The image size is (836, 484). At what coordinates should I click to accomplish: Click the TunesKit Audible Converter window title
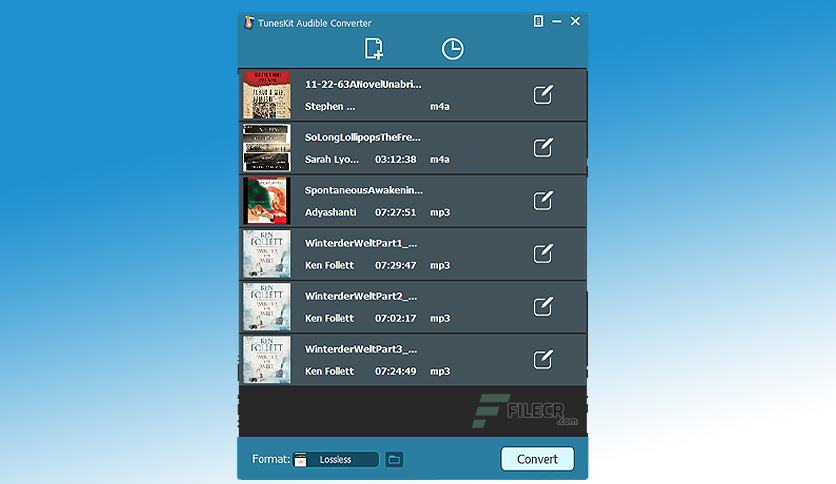315,23
